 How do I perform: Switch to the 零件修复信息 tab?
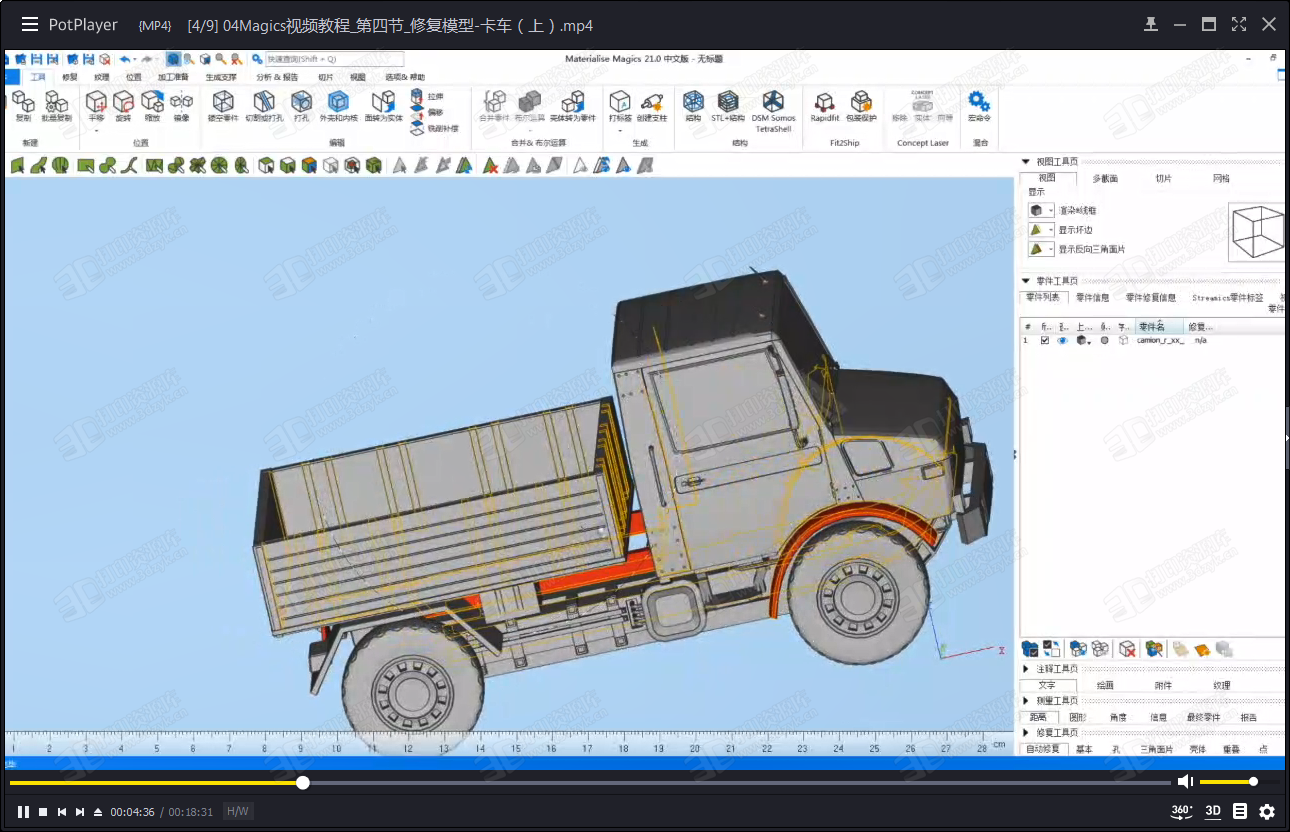[1150, 298]
